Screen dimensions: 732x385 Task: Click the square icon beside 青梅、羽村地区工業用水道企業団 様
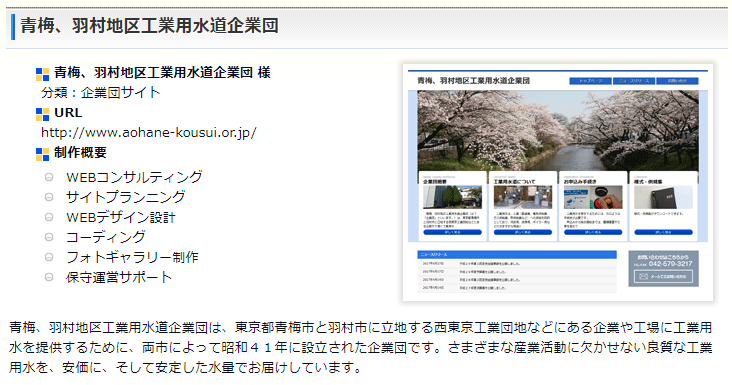click(x=42, y=74)
